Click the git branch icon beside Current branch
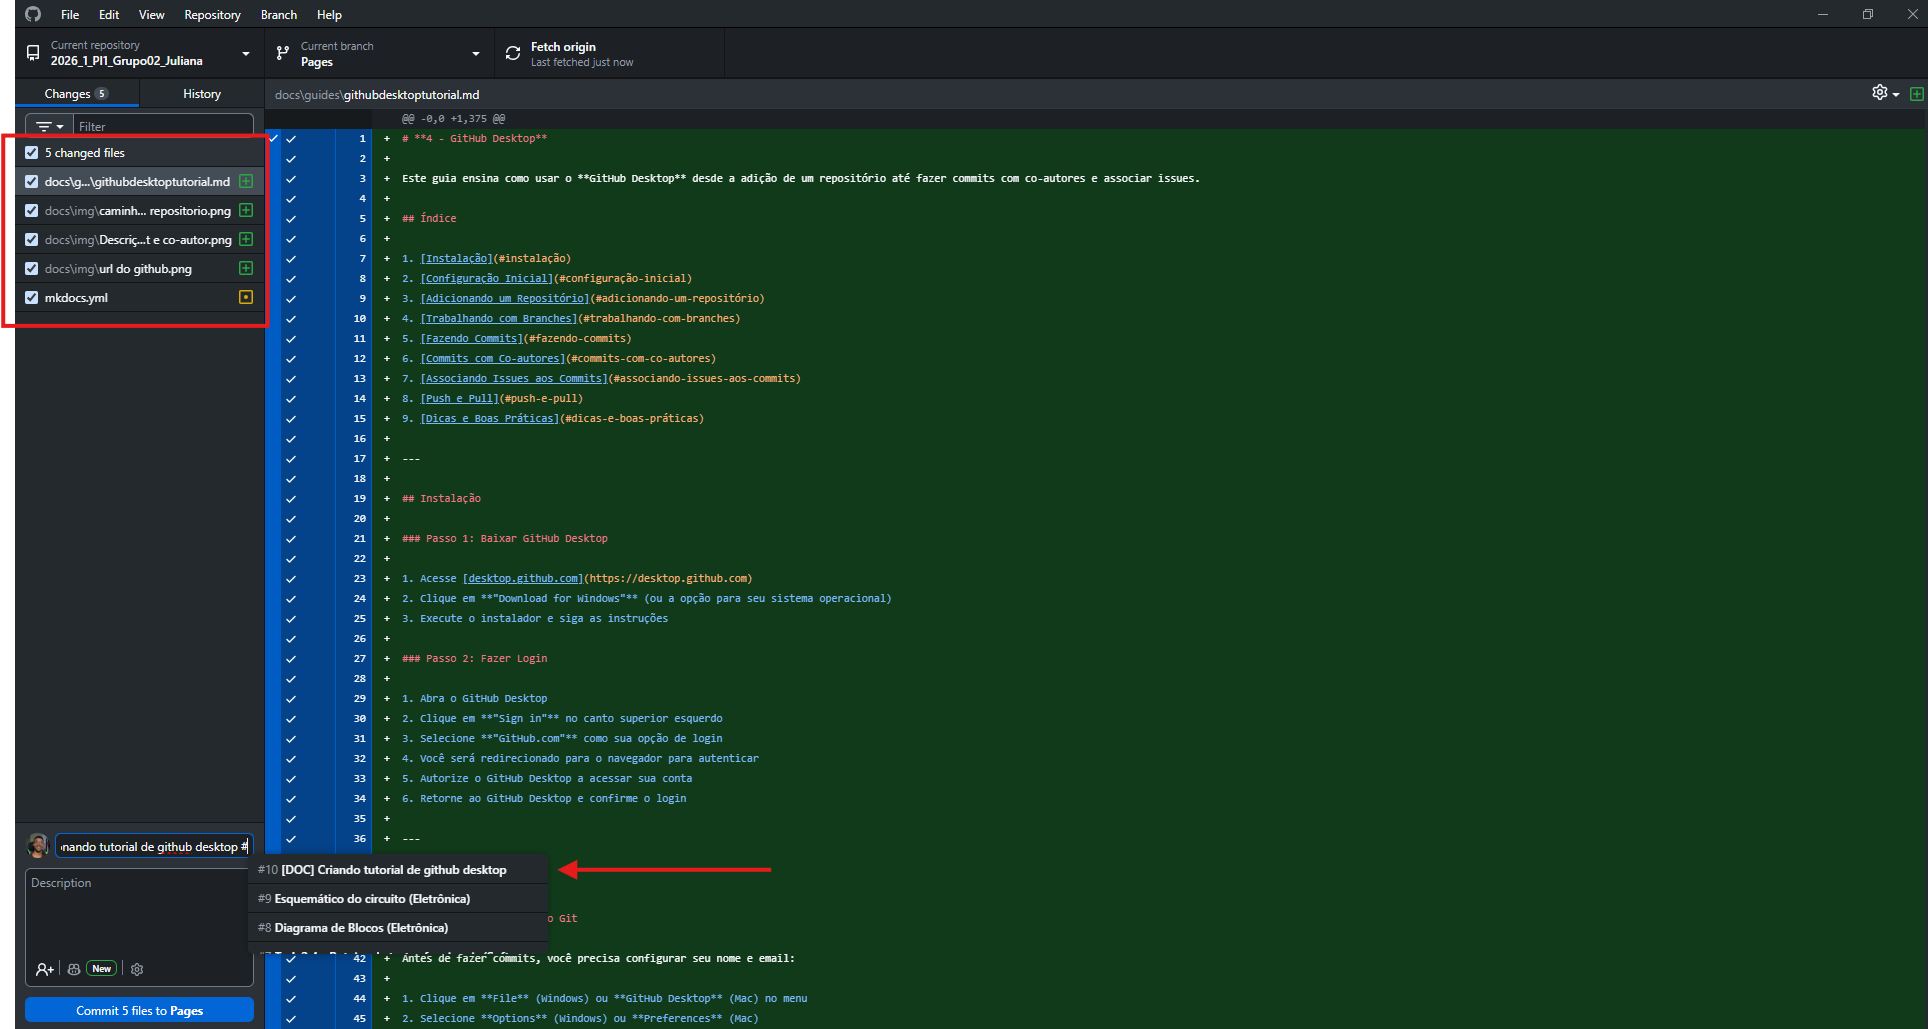 coord(283,53)
